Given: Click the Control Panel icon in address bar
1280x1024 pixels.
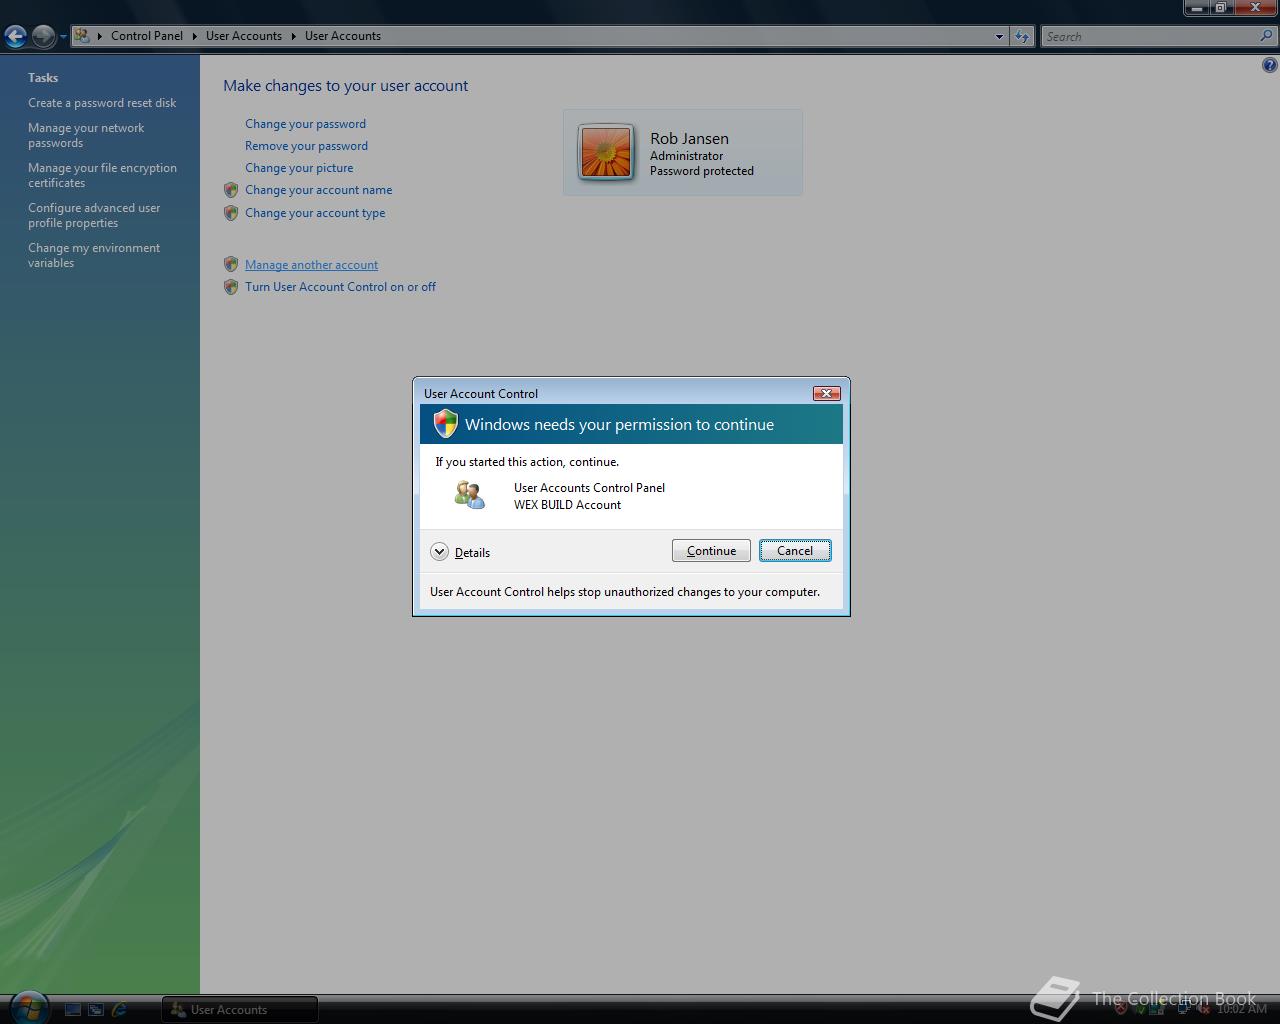Looking at the screenshot, I should 82,36.
